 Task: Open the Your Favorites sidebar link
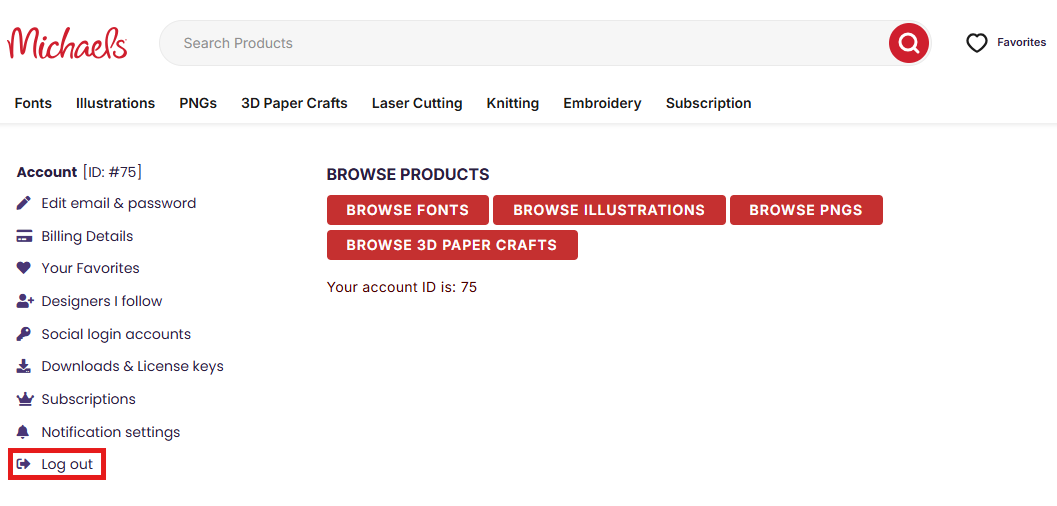click(90, 268)
